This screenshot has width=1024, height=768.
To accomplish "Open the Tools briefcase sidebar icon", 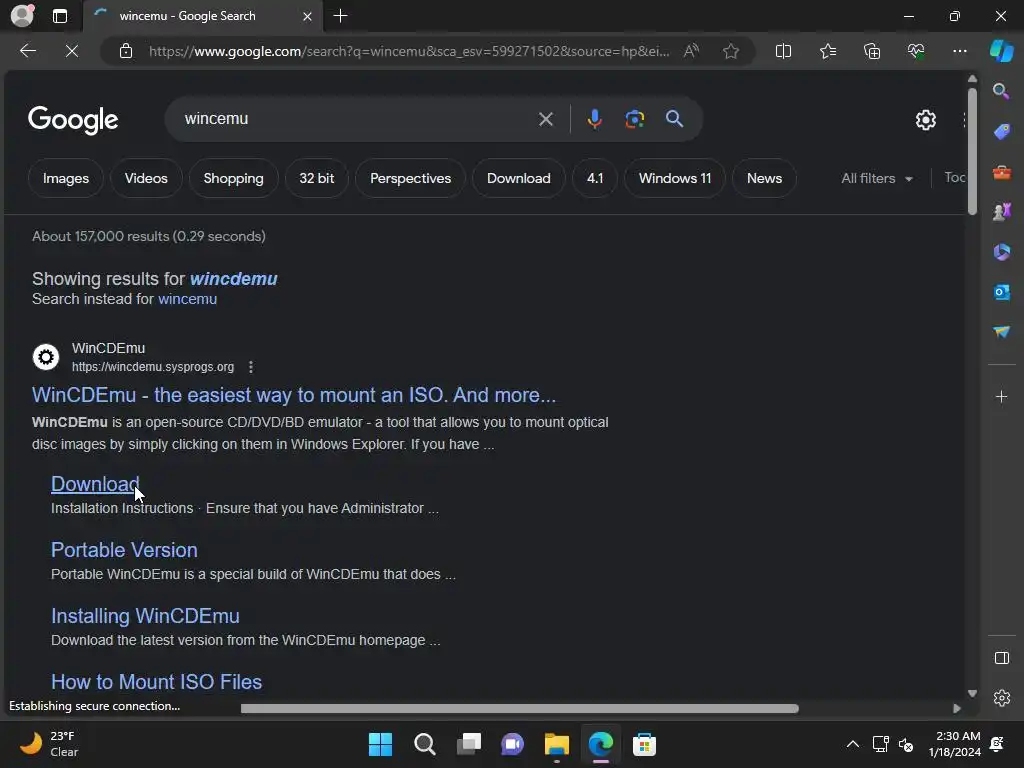I will click(x=1001, y=172).
